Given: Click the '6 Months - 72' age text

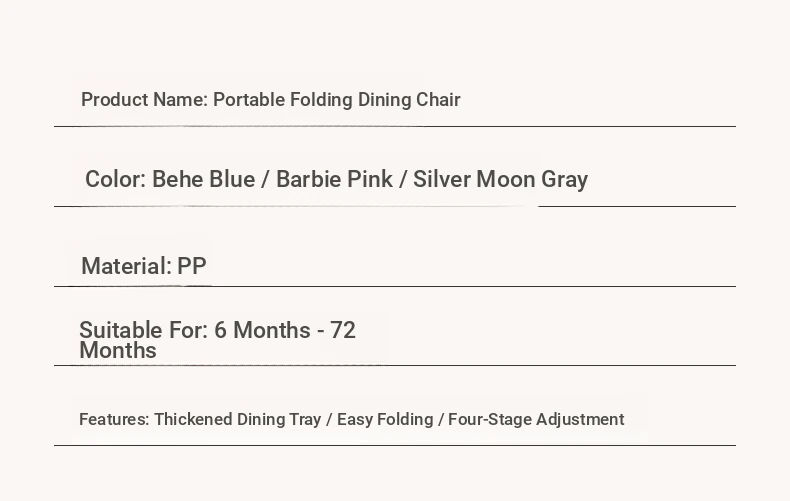Looking at the screenshot, I should tap(285, 331).
